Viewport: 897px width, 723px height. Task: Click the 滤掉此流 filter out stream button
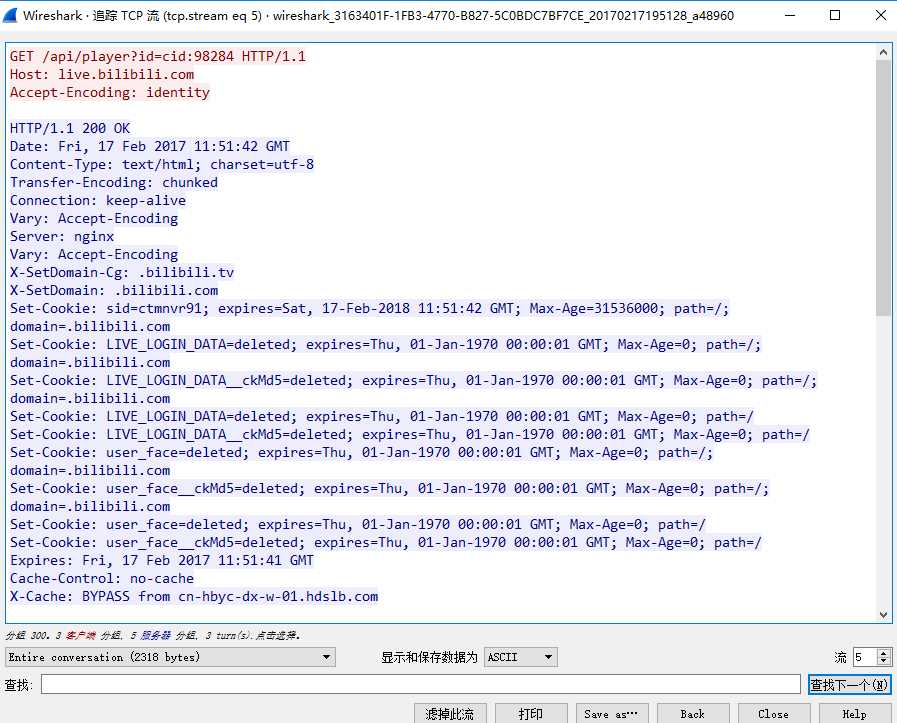pyautogui.click(x=450, y=713)
